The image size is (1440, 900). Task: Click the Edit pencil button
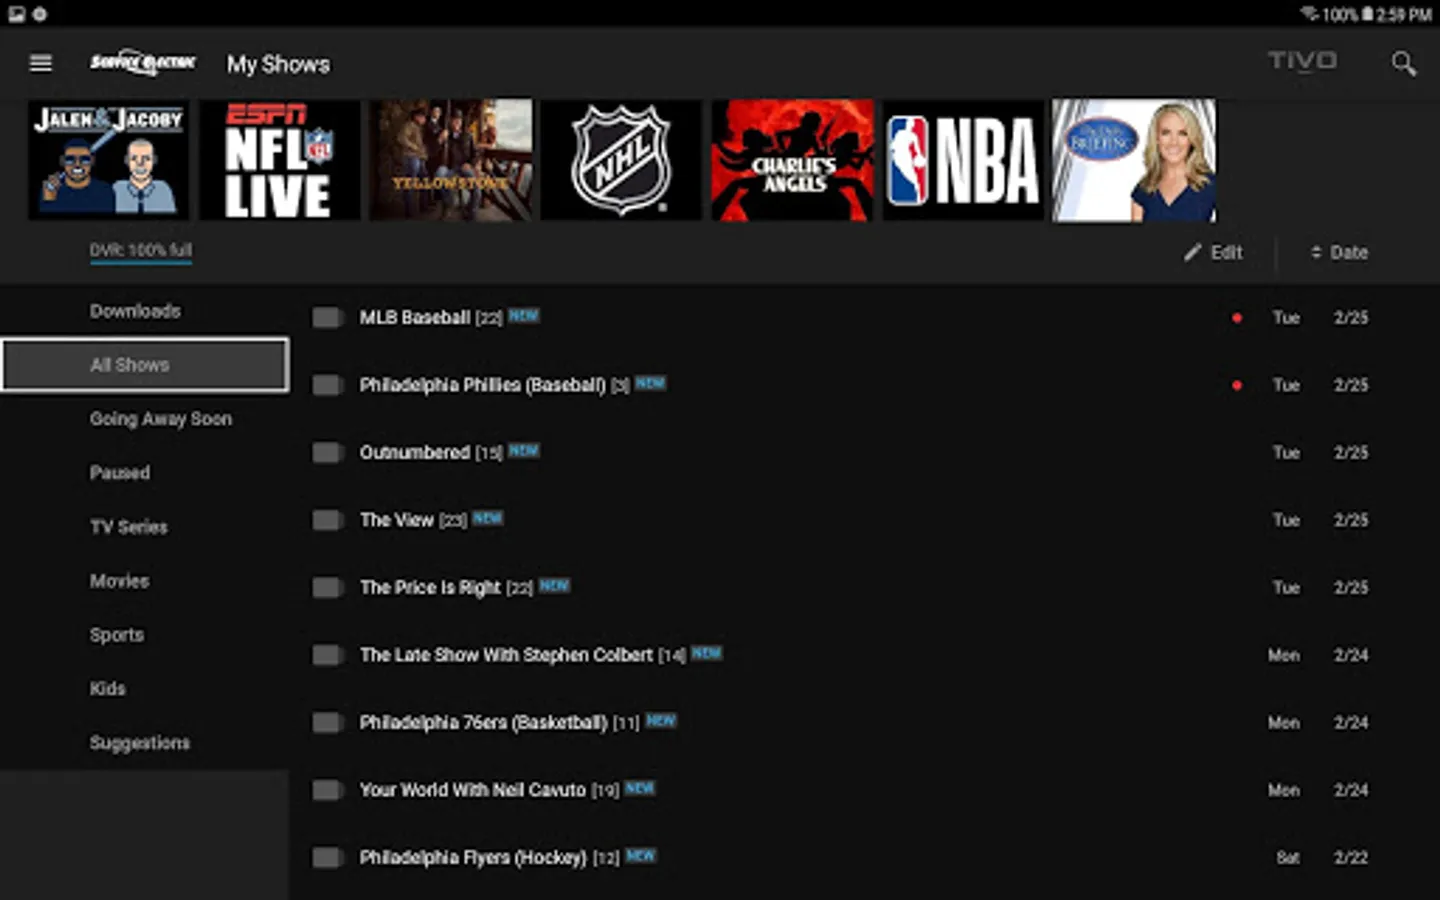[x=1213, y=253]
